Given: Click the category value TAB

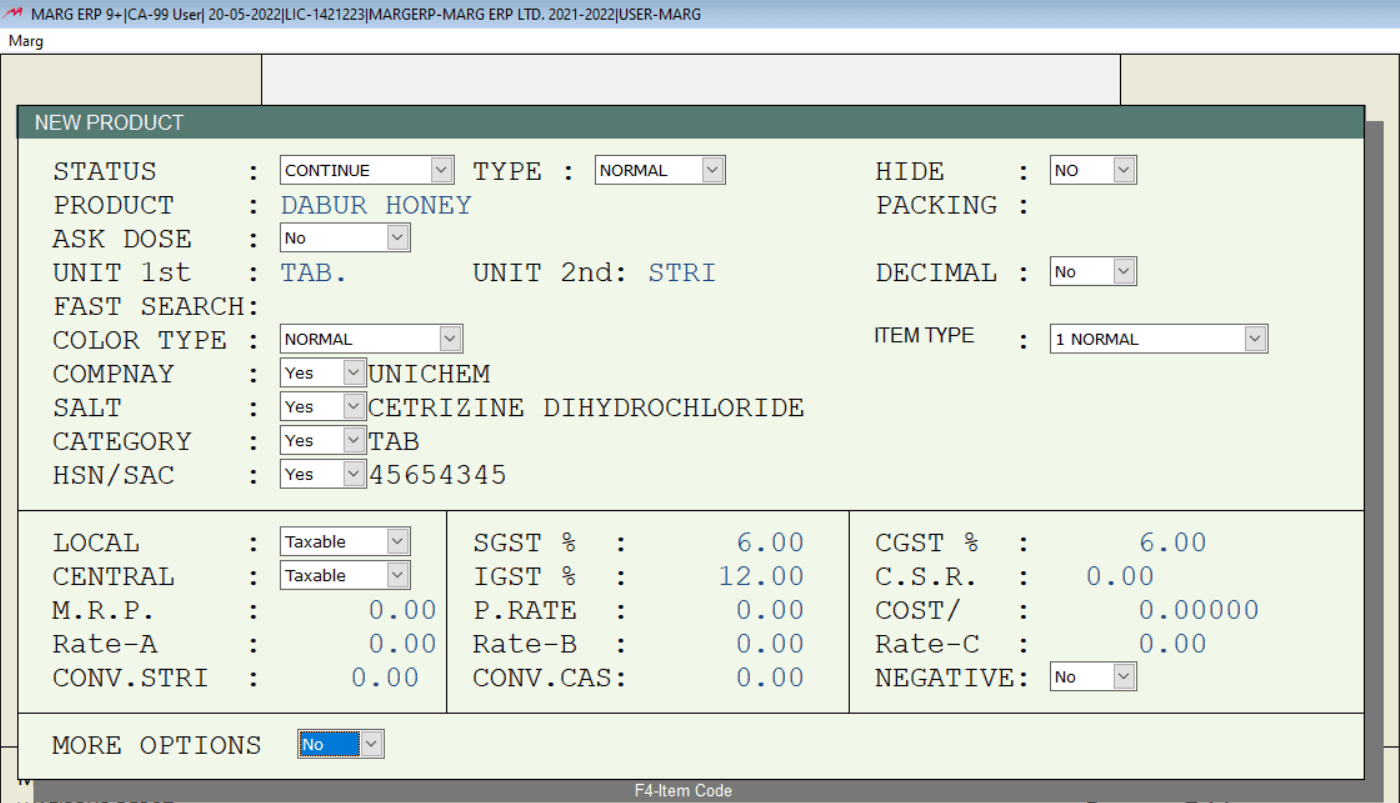Looking at the screenshot, I should pos(394,441).
